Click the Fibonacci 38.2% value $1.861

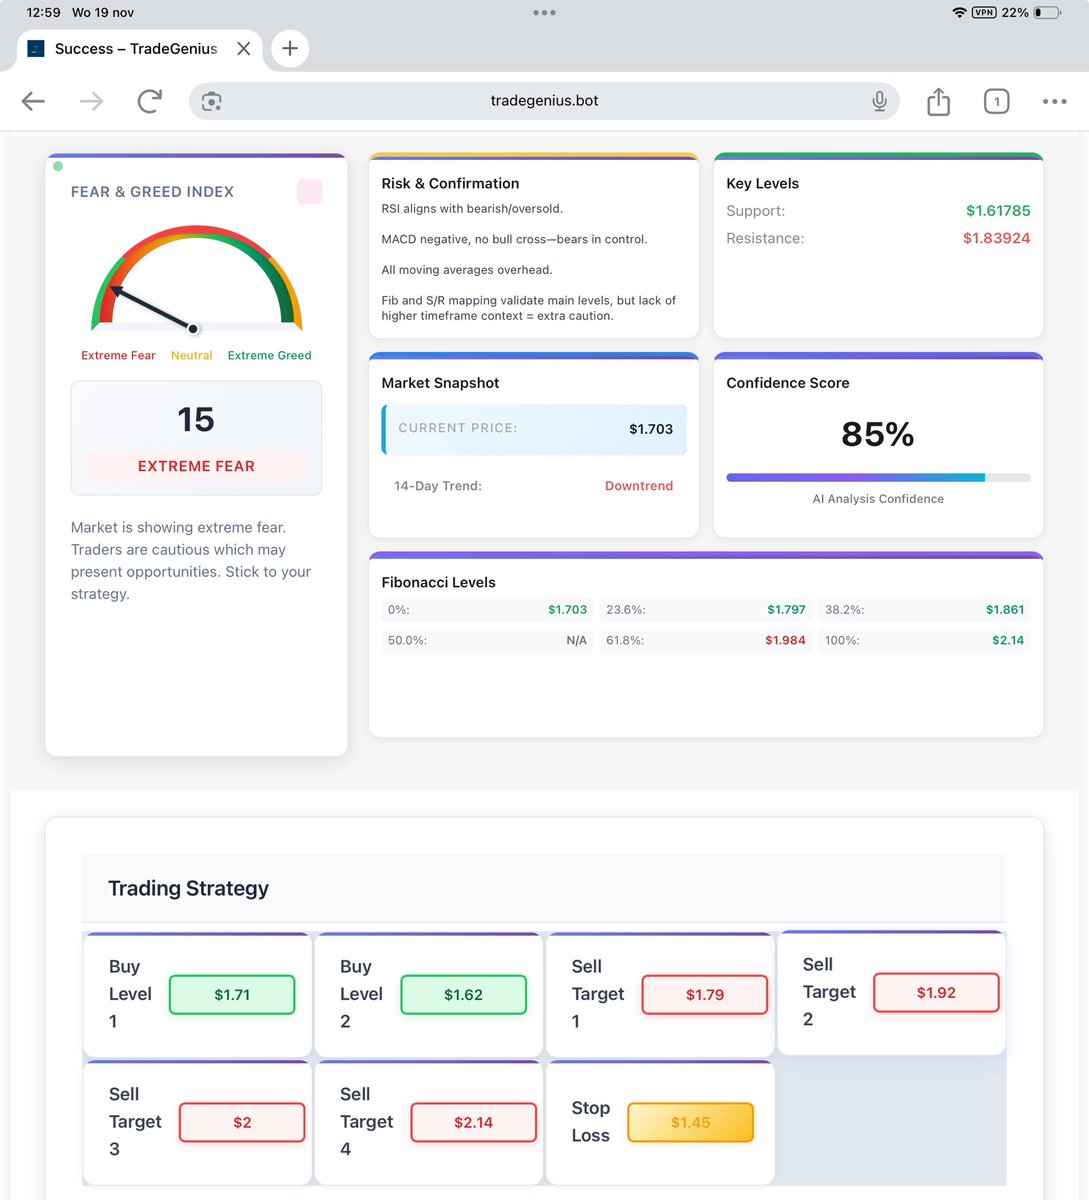(x=1005, y=609)
